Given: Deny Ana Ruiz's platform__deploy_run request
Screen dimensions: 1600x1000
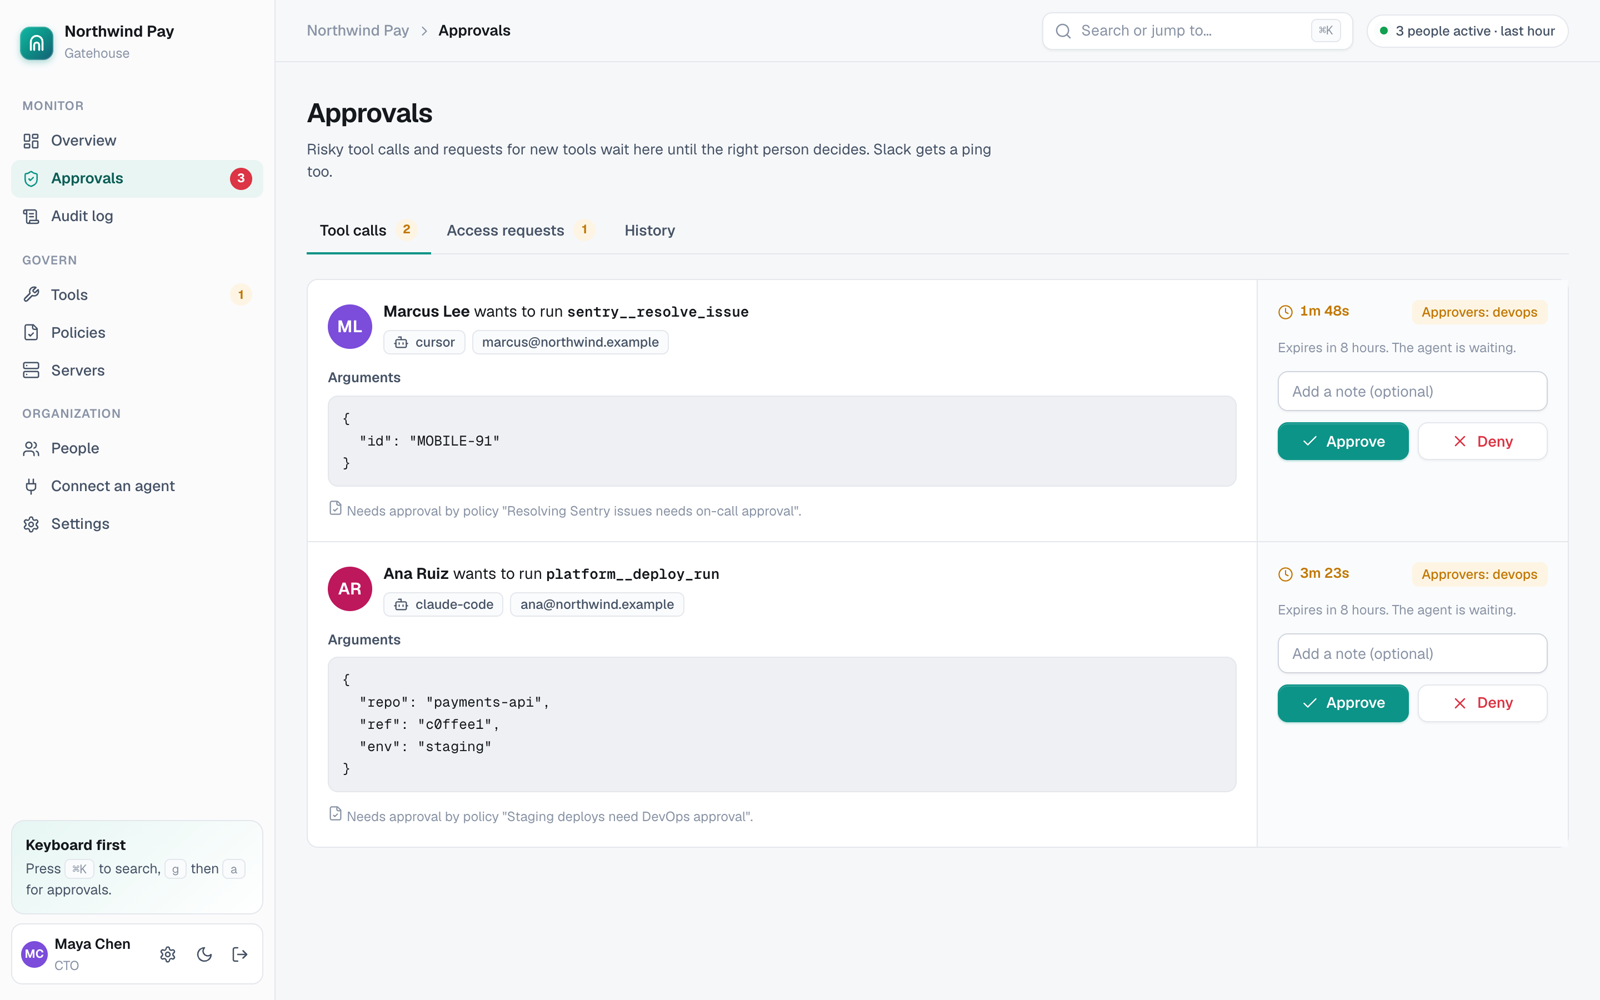Looking at the screenshot, I should pos(1483,703).
